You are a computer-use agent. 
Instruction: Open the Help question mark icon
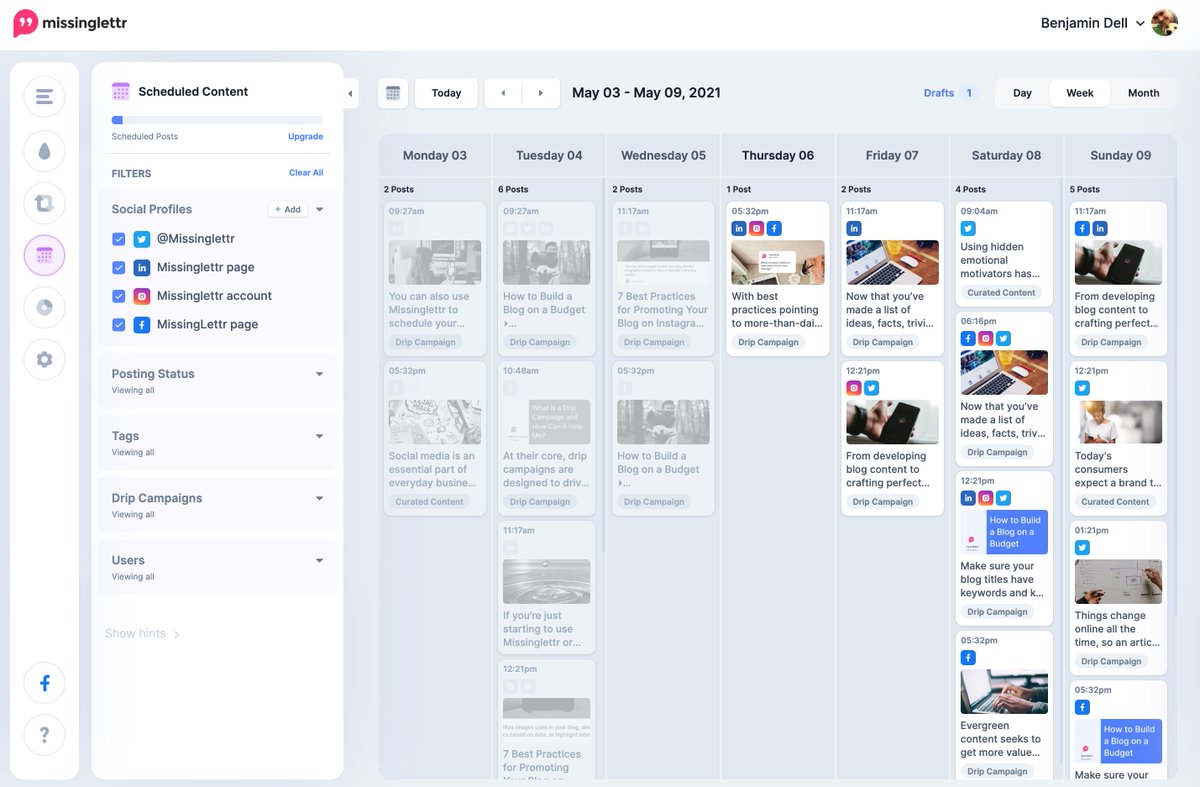44,735
